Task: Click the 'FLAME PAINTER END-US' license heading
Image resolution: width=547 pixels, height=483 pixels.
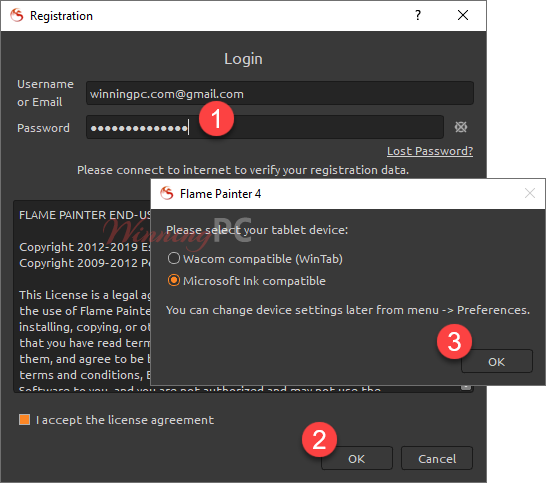Action: coord(85,215)
